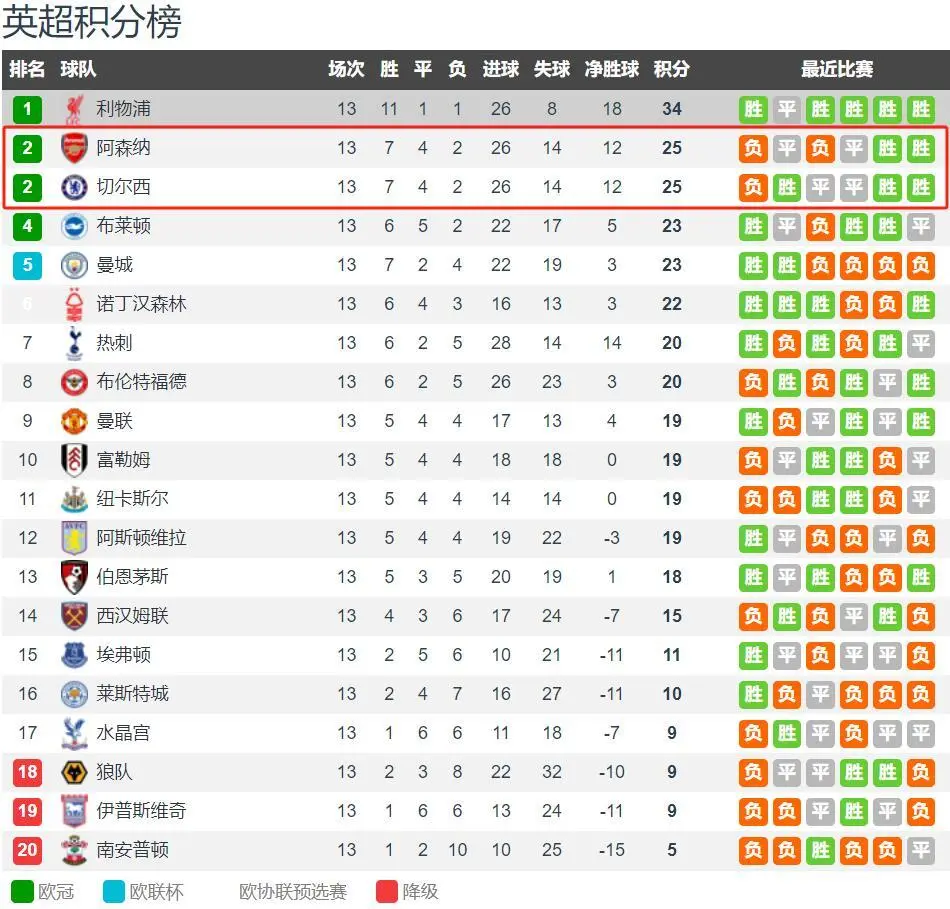Open the 曼城 team name link
This screenshot has height=909, width=950.
(114, 265)
